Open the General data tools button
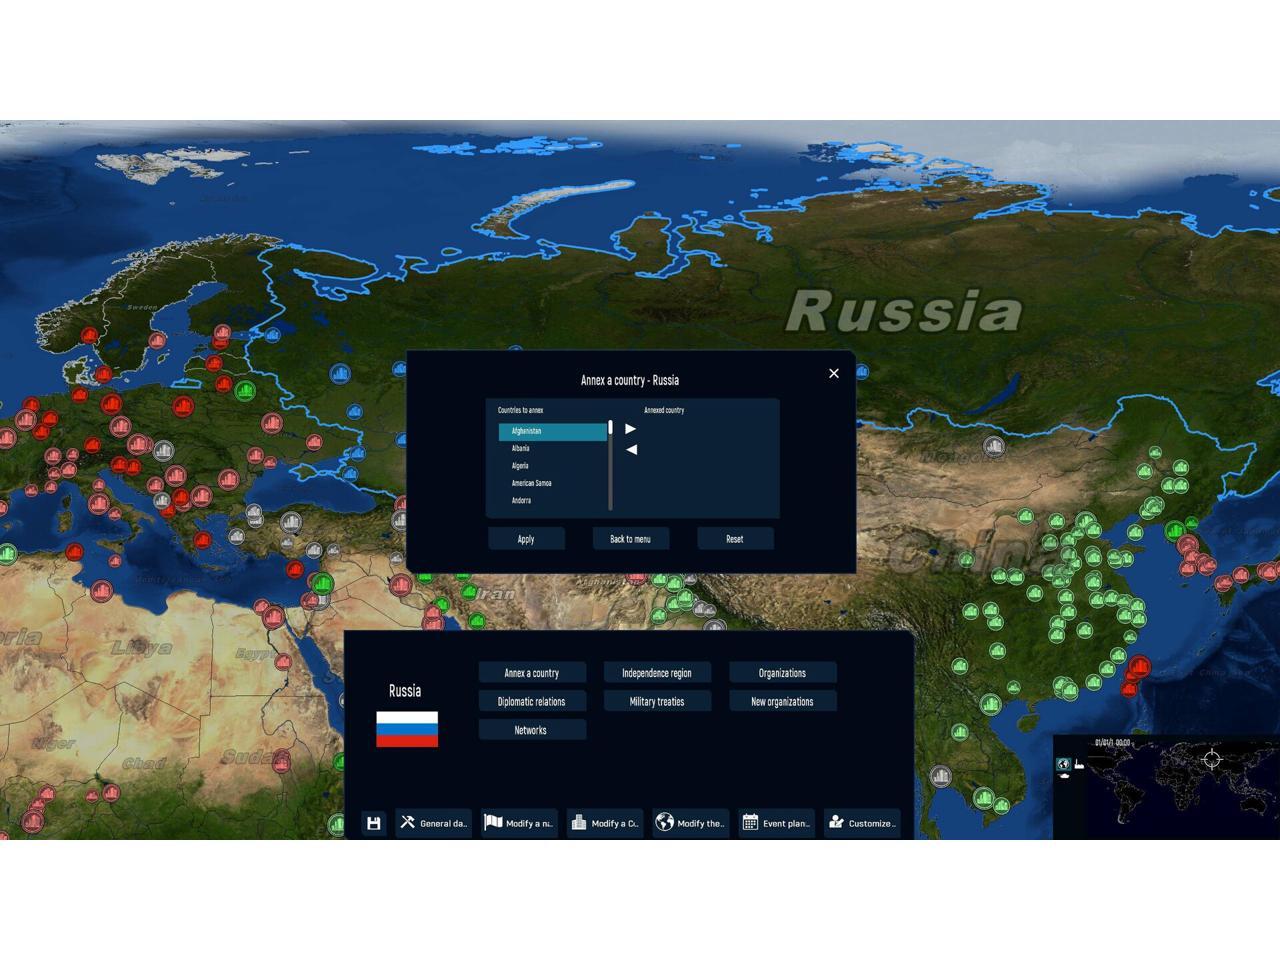Screen dimensions: 1280x960 434,823
